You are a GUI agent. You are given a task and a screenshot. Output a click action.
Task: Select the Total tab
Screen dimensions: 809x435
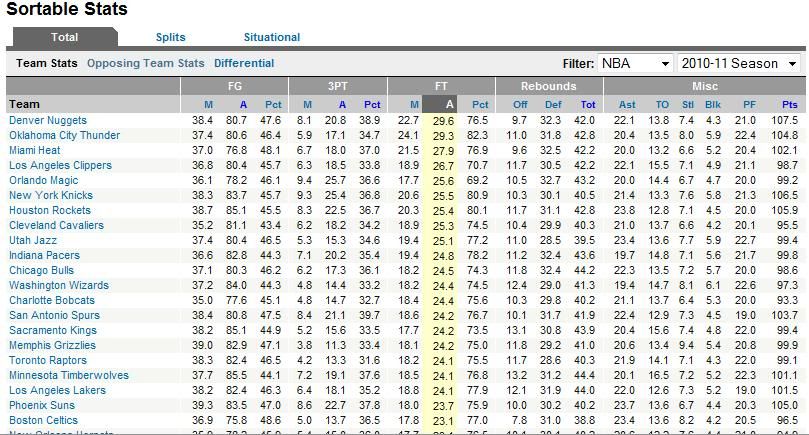pyautogui.click(x=64, y=37)
